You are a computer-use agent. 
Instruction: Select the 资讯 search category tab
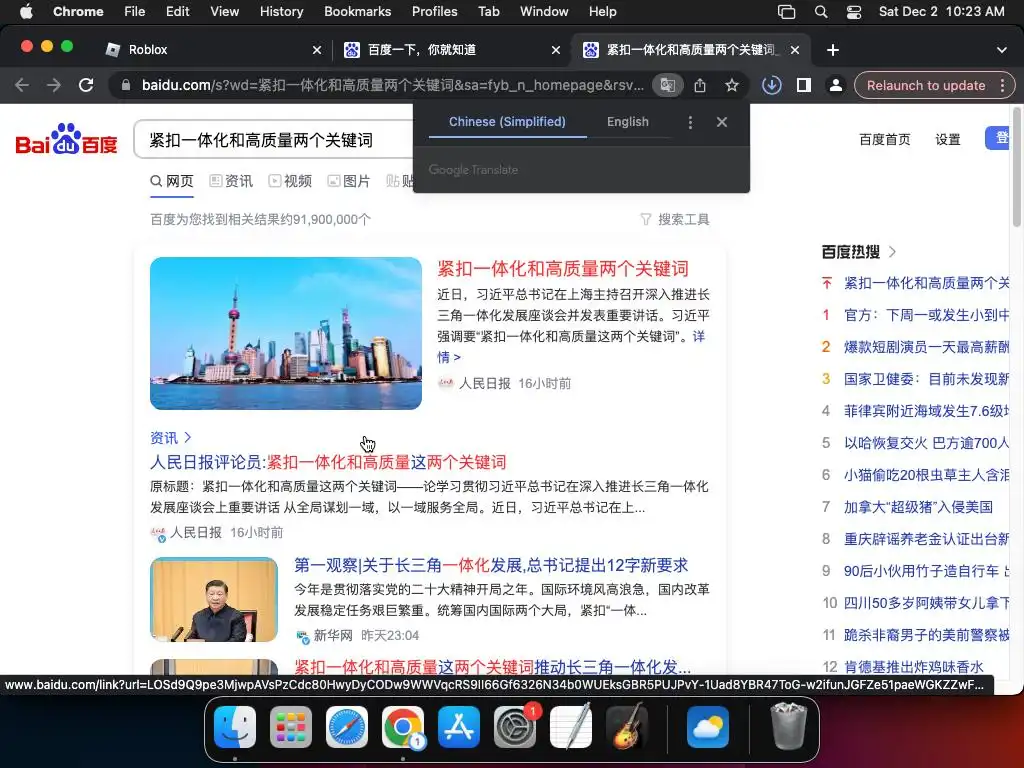coord(231,181)
